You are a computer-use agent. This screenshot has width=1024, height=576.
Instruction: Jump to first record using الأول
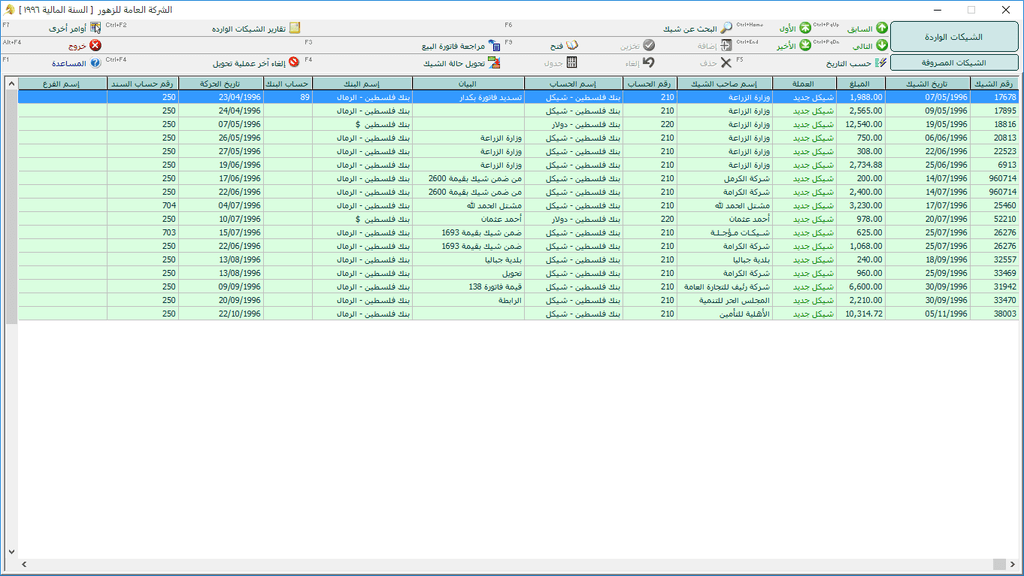coord(796,29)
